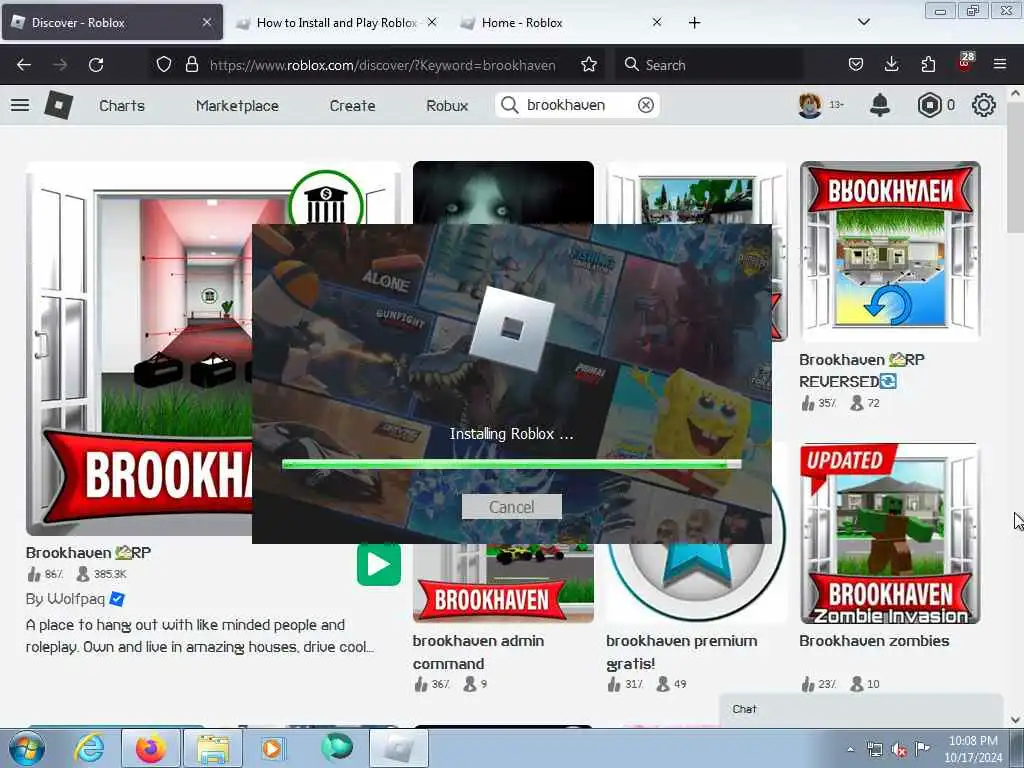Open Windows Media Player in taskbar
The height and width of the screenshot is (768, 1024).
pyautogui.click(x=273, y=748)
